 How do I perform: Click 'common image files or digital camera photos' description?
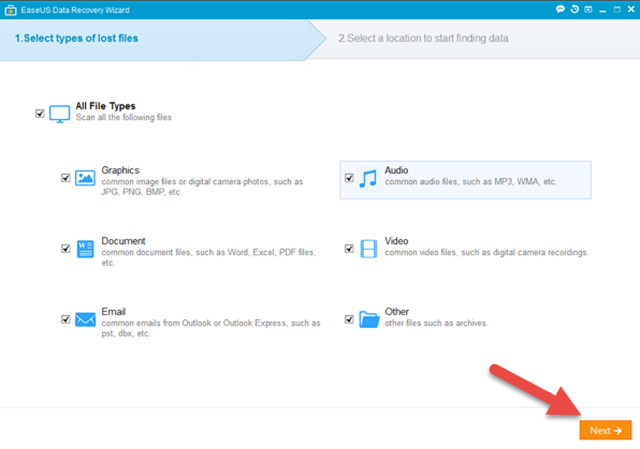pos(202,187)
